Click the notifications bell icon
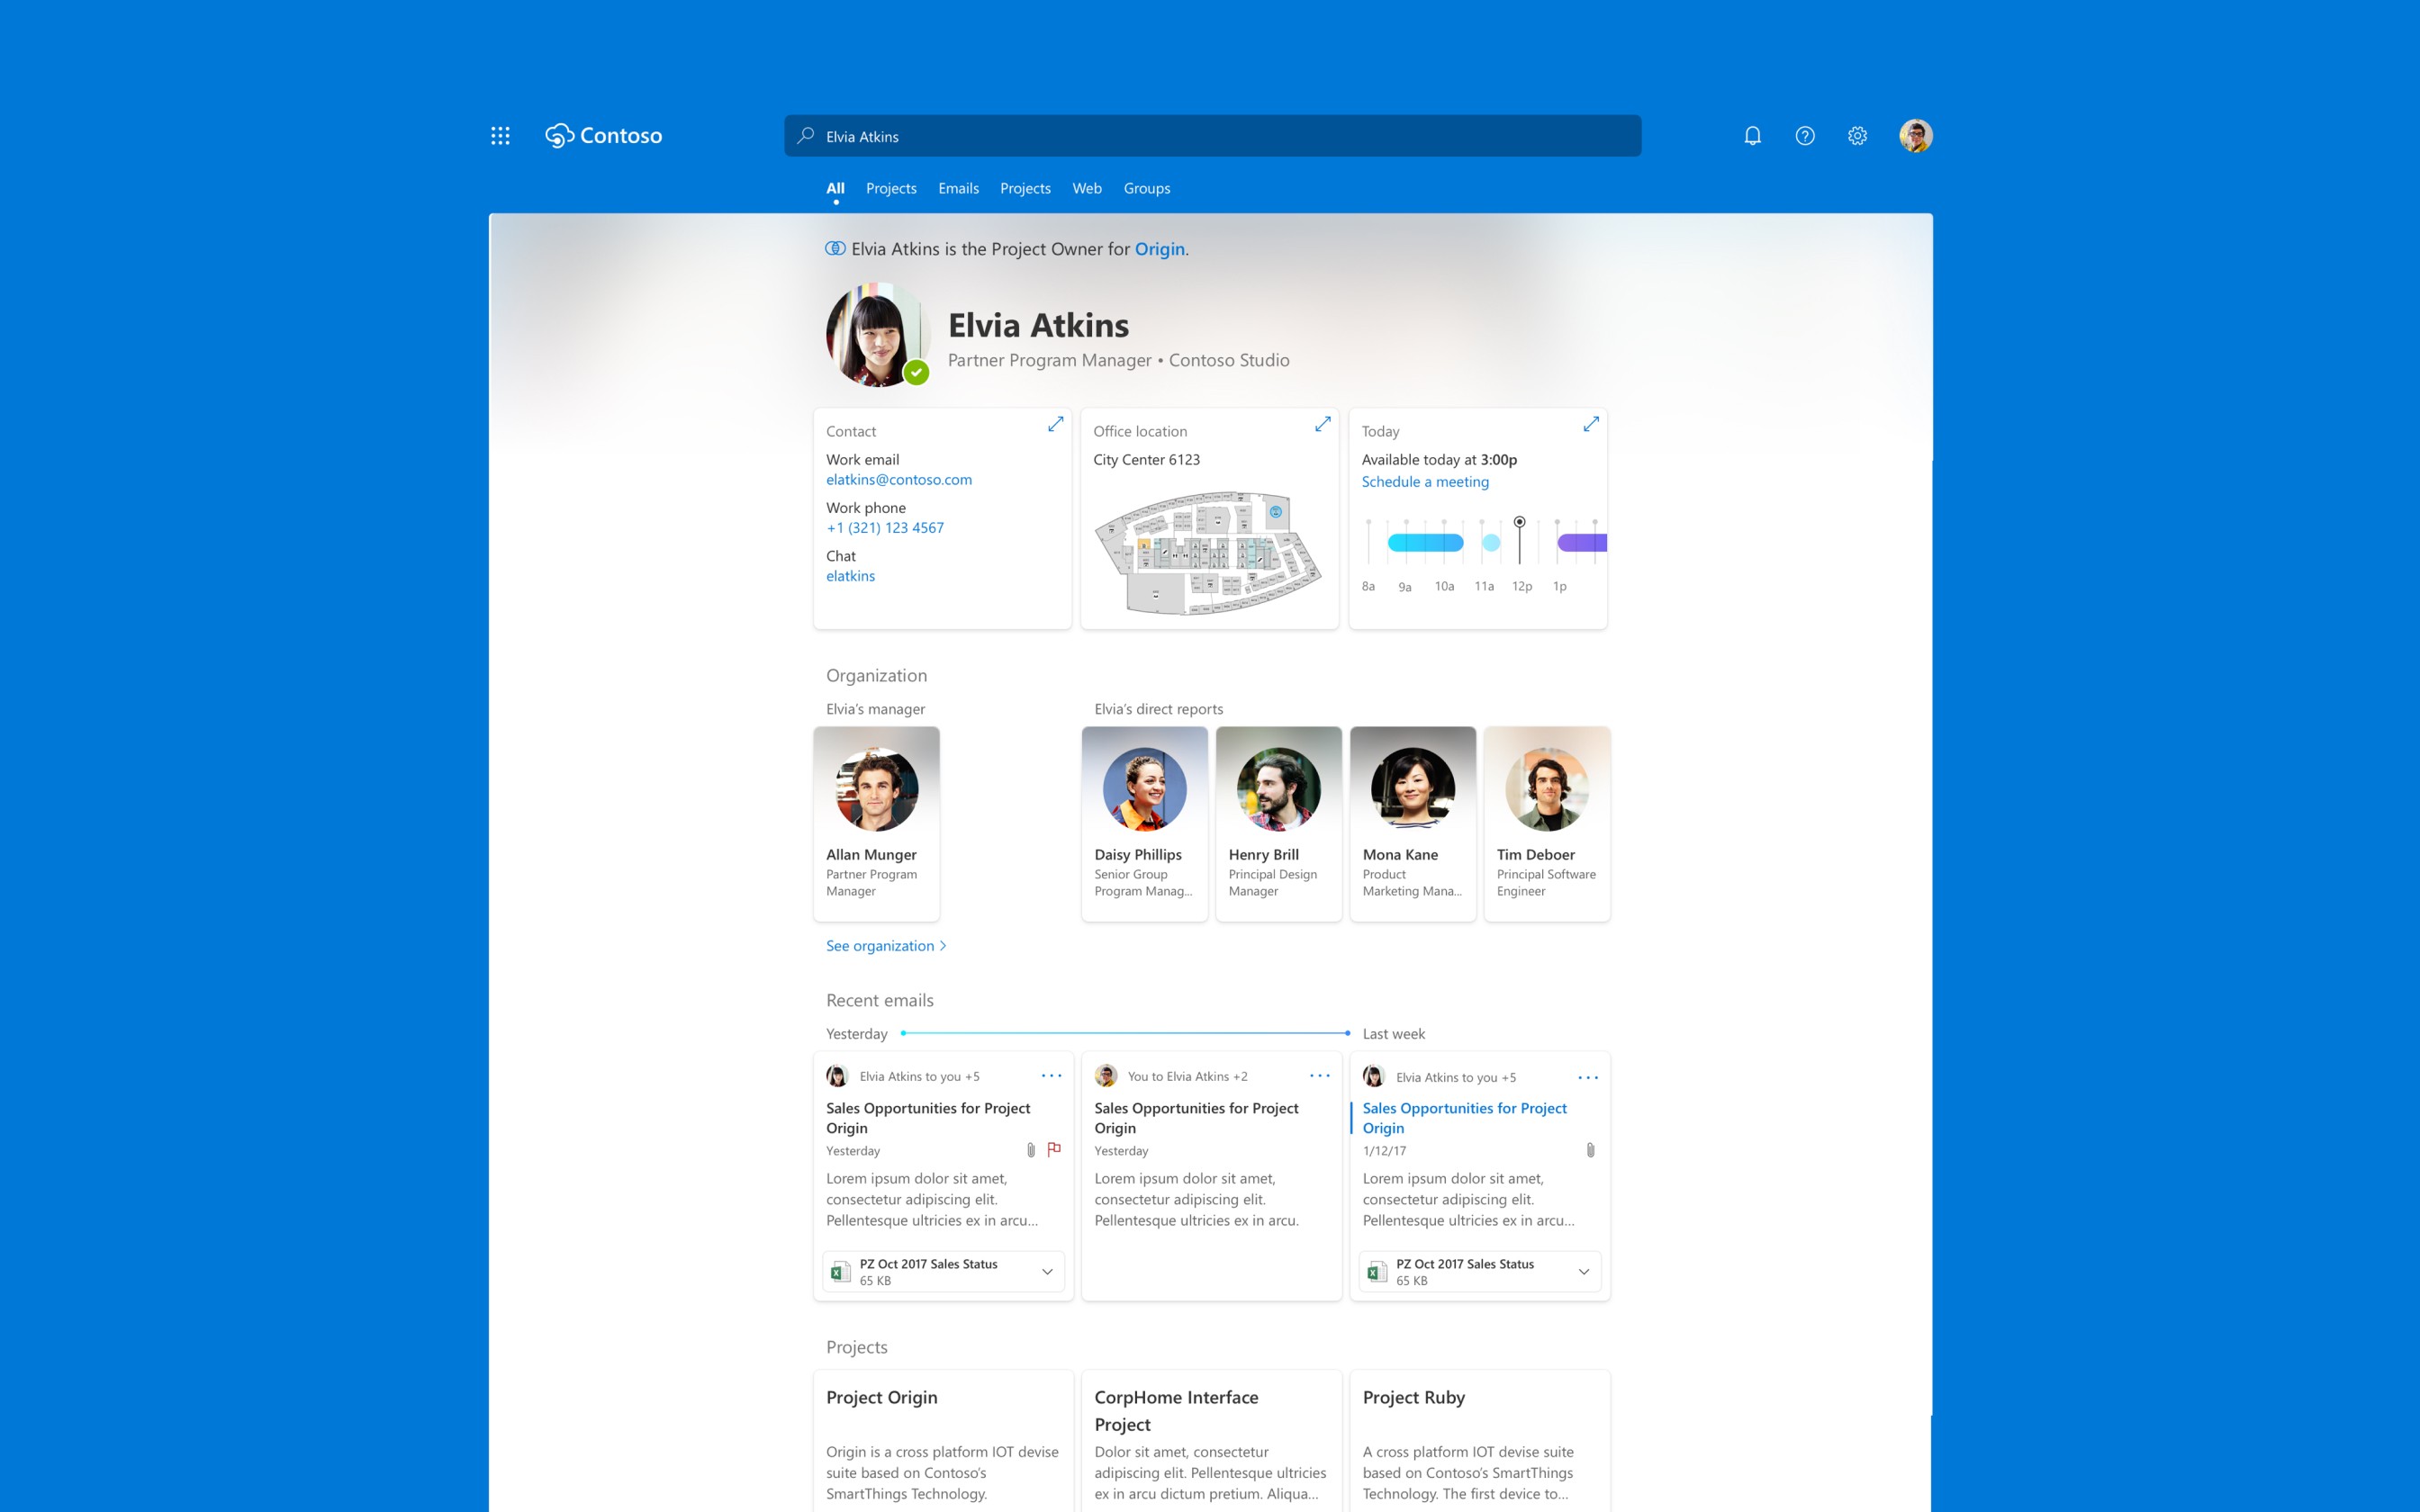 tap(1752, 136)
